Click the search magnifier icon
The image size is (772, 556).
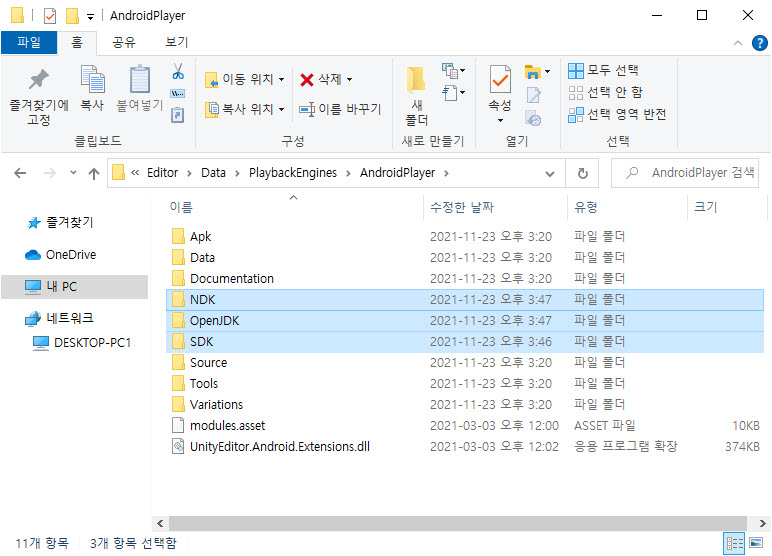click(x=632, y=173)
